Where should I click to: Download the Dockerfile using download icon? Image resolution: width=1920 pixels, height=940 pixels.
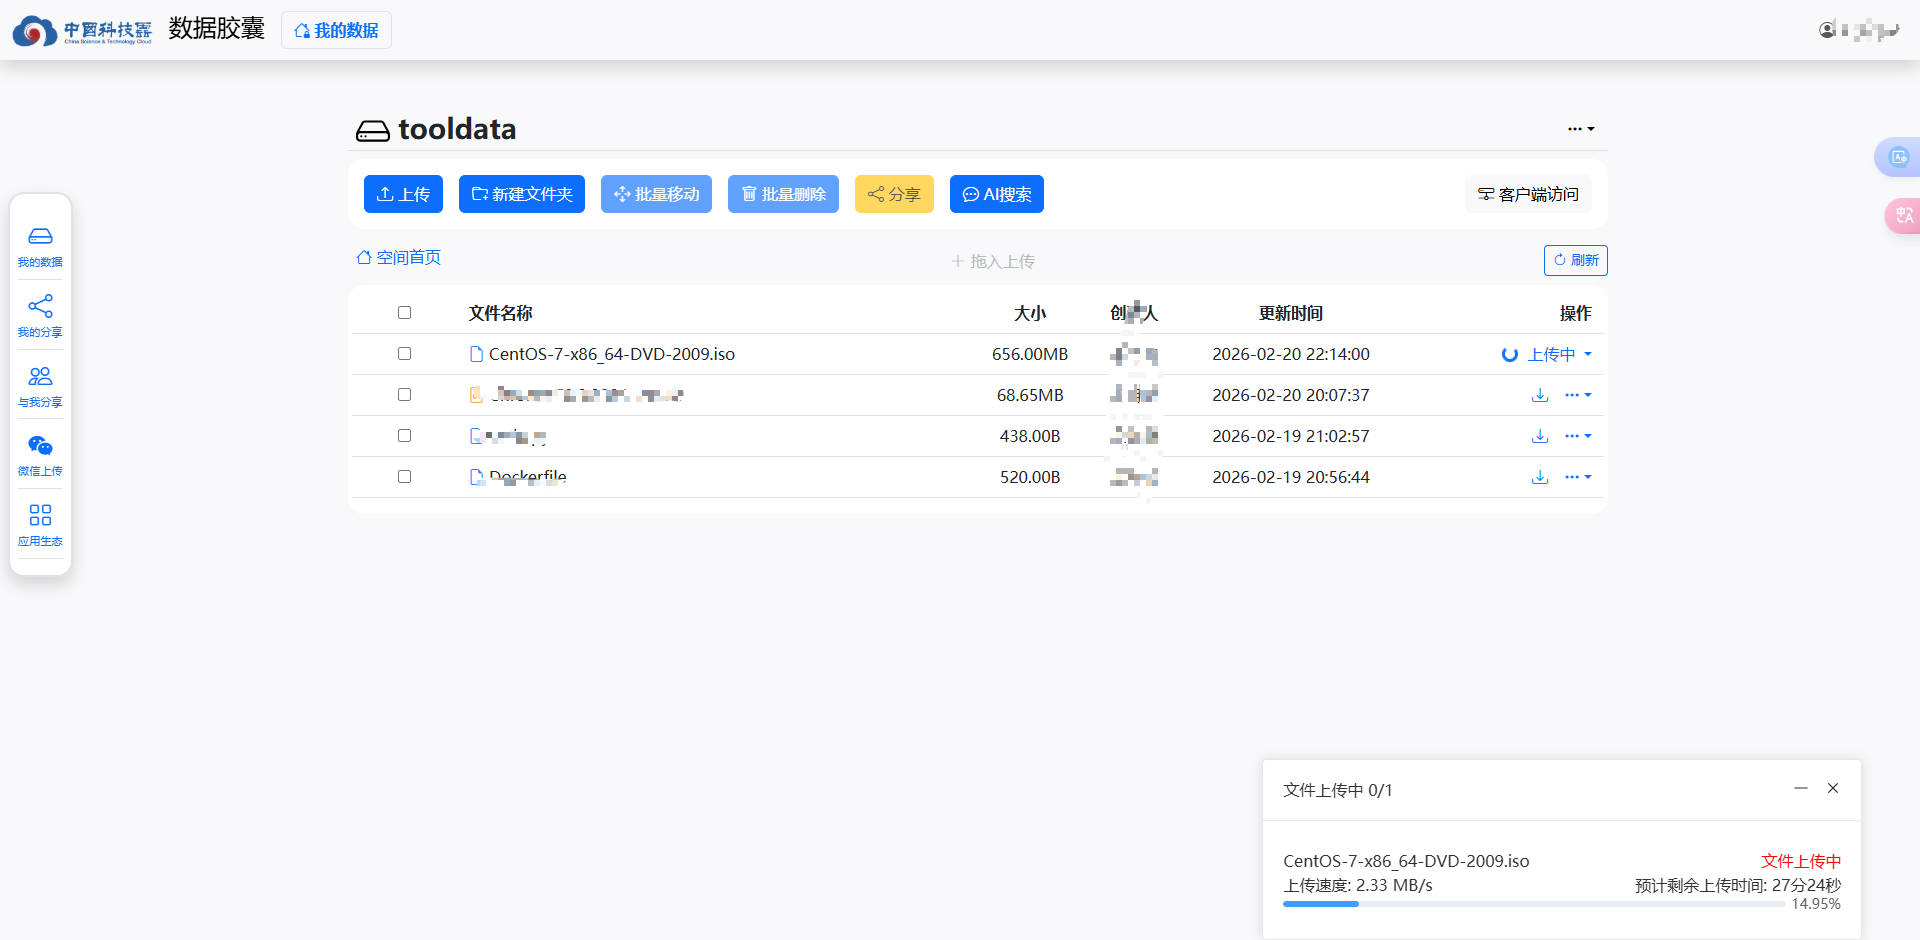[x=1540, y=477]
